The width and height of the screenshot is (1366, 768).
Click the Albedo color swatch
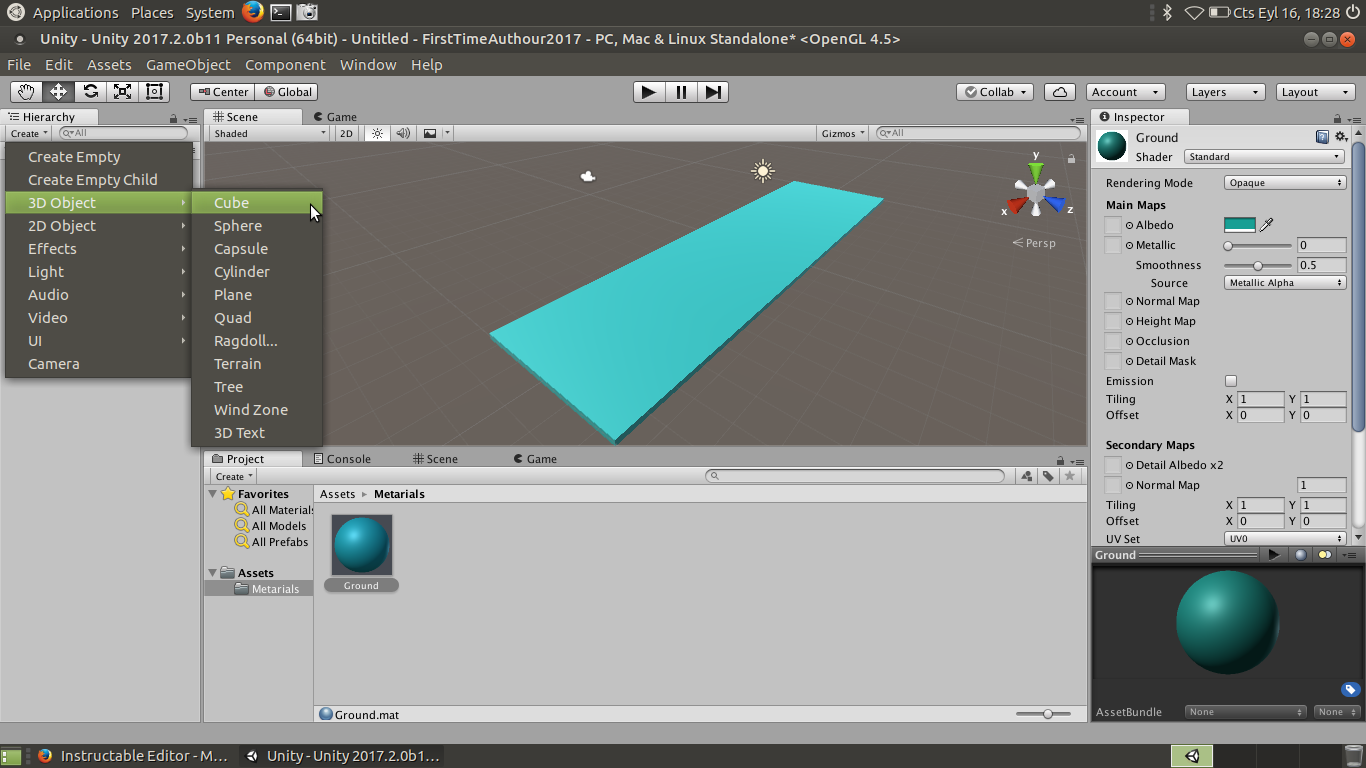point(1240,225)
